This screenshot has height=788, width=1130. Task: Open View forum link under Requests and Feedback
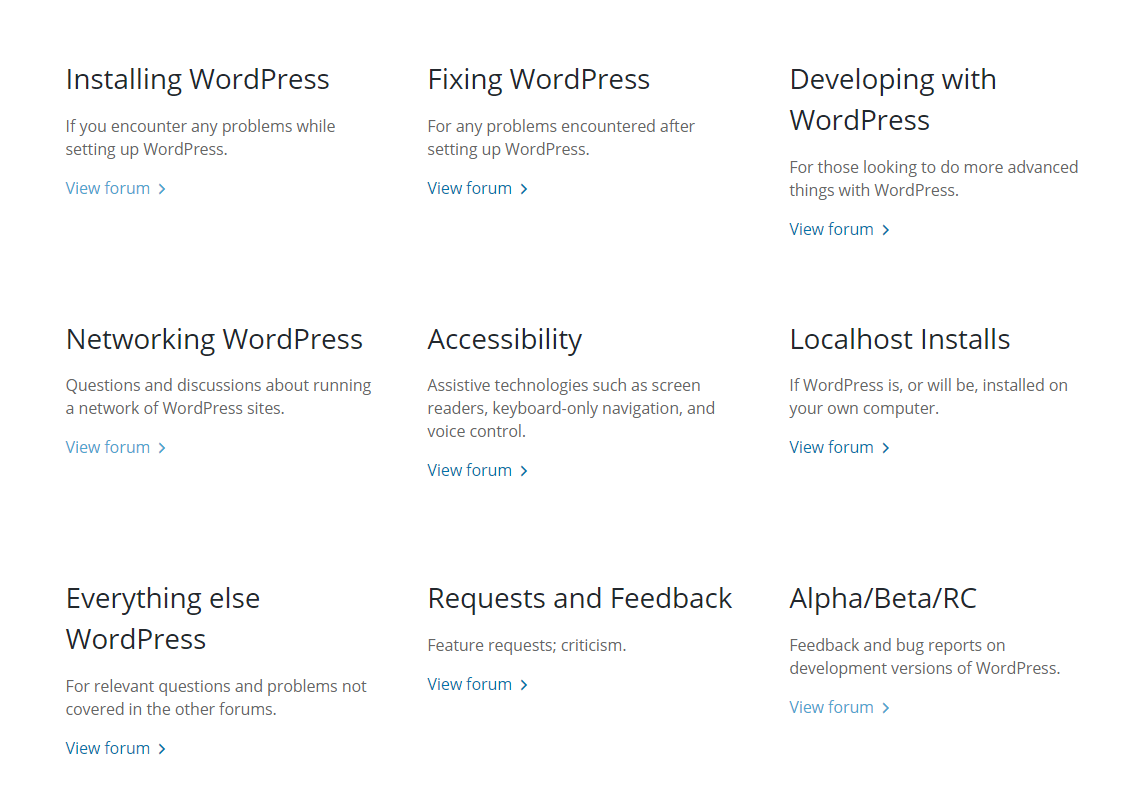[477, 684]
